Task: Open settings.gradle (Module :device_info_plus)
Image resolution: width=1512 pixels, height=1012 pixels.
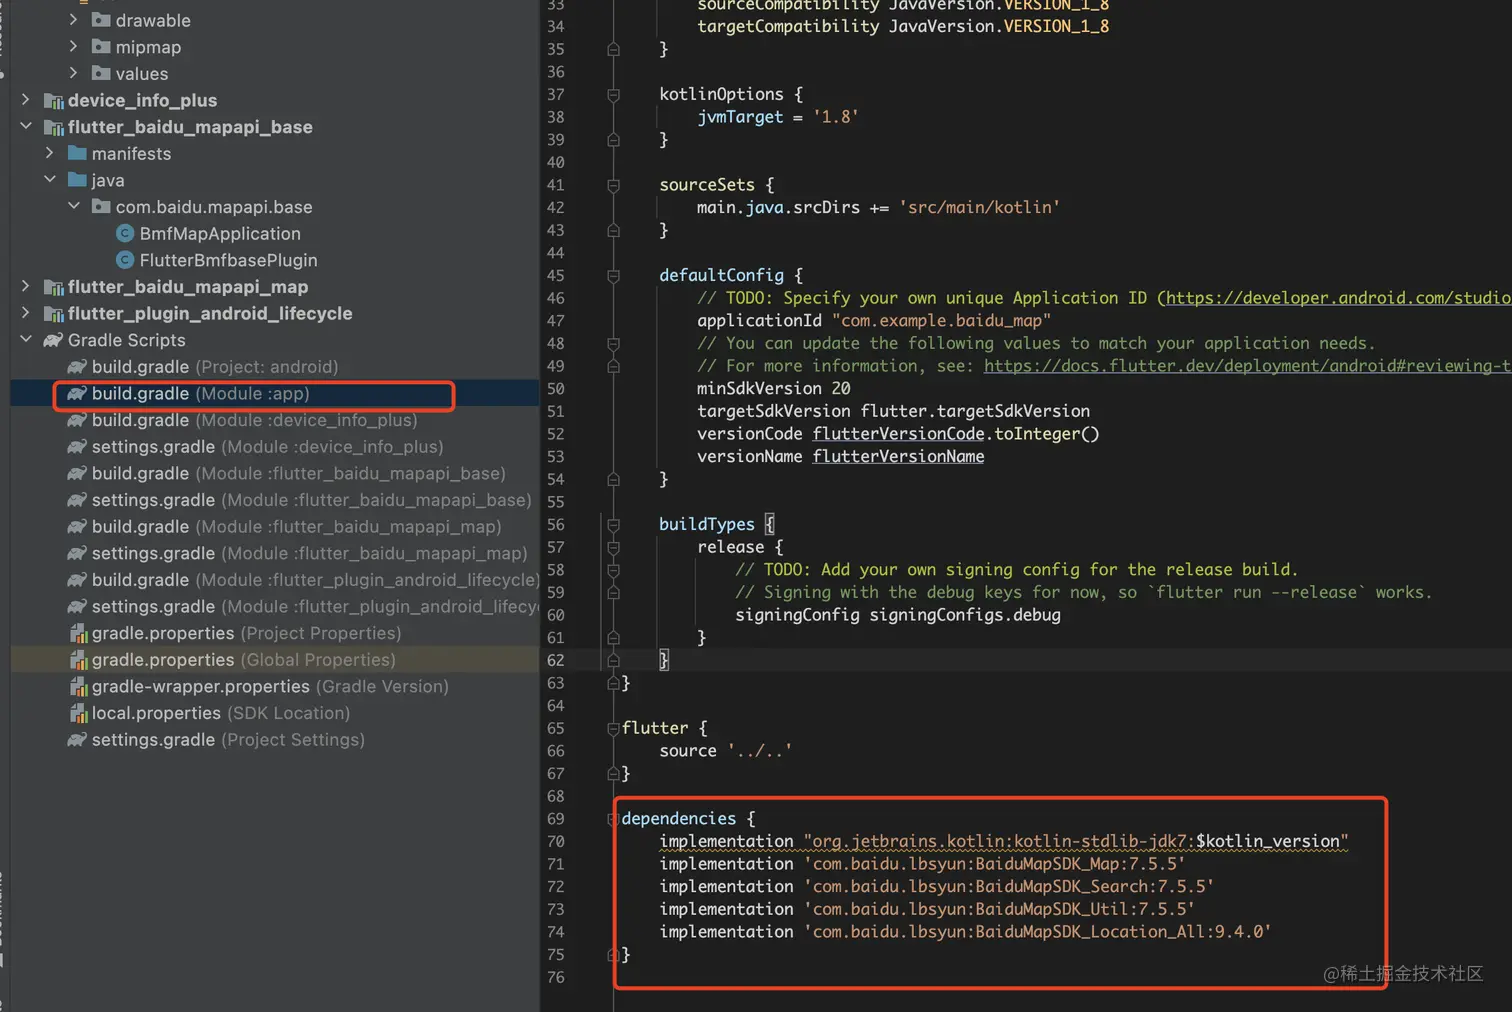Action: point(268,446)
